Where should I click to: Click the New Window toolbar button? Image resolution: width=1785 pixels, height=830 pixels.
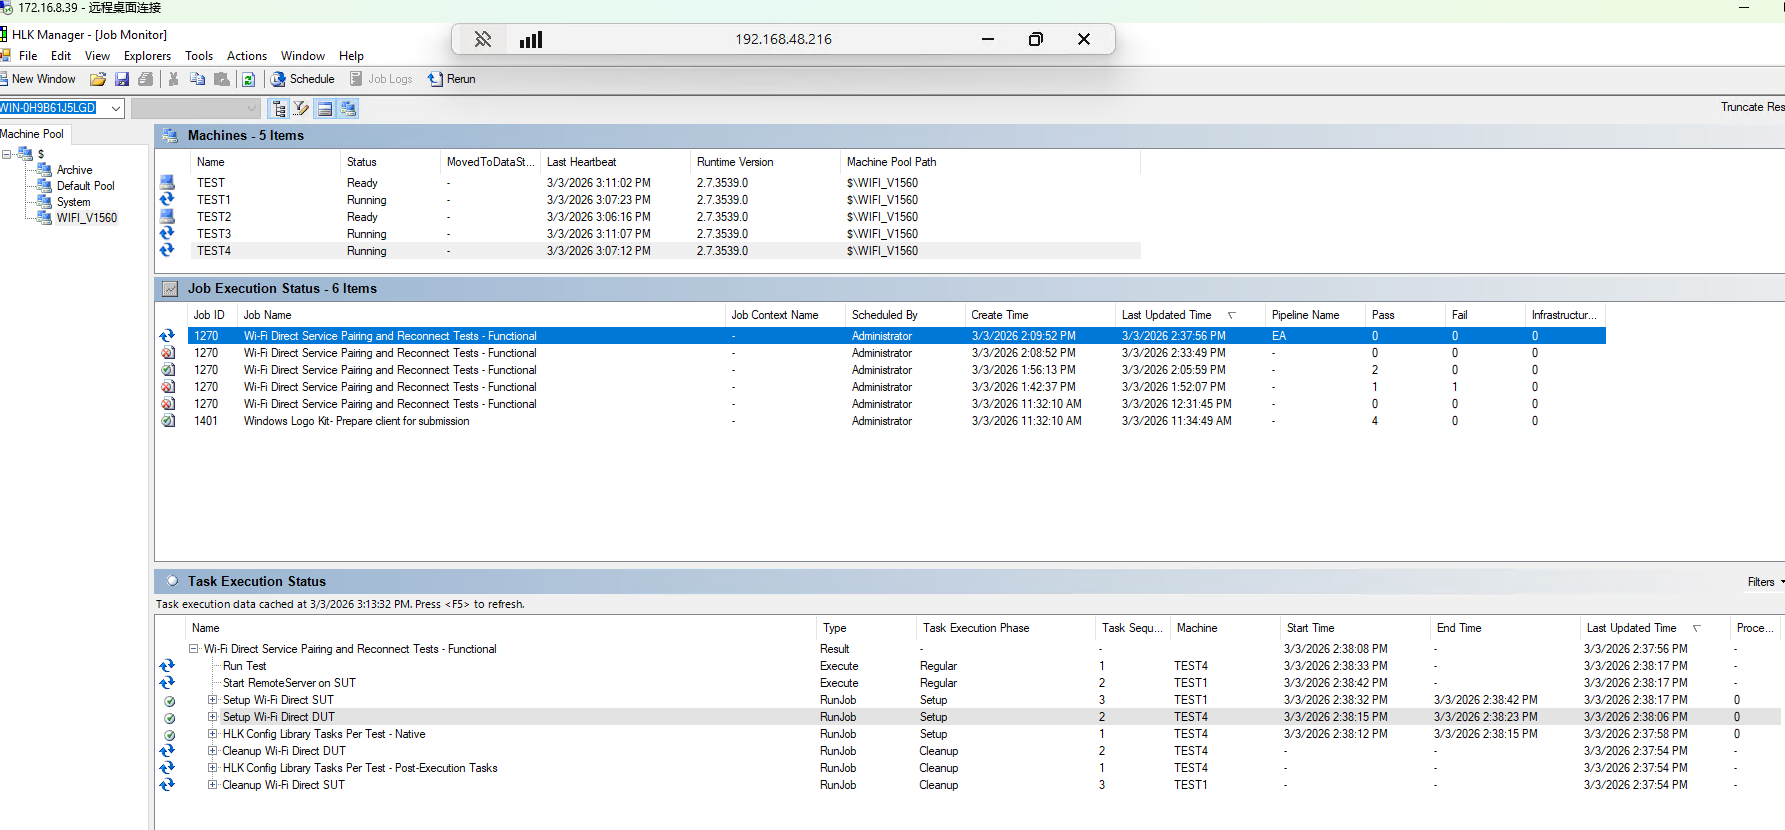tap(38, 79)
